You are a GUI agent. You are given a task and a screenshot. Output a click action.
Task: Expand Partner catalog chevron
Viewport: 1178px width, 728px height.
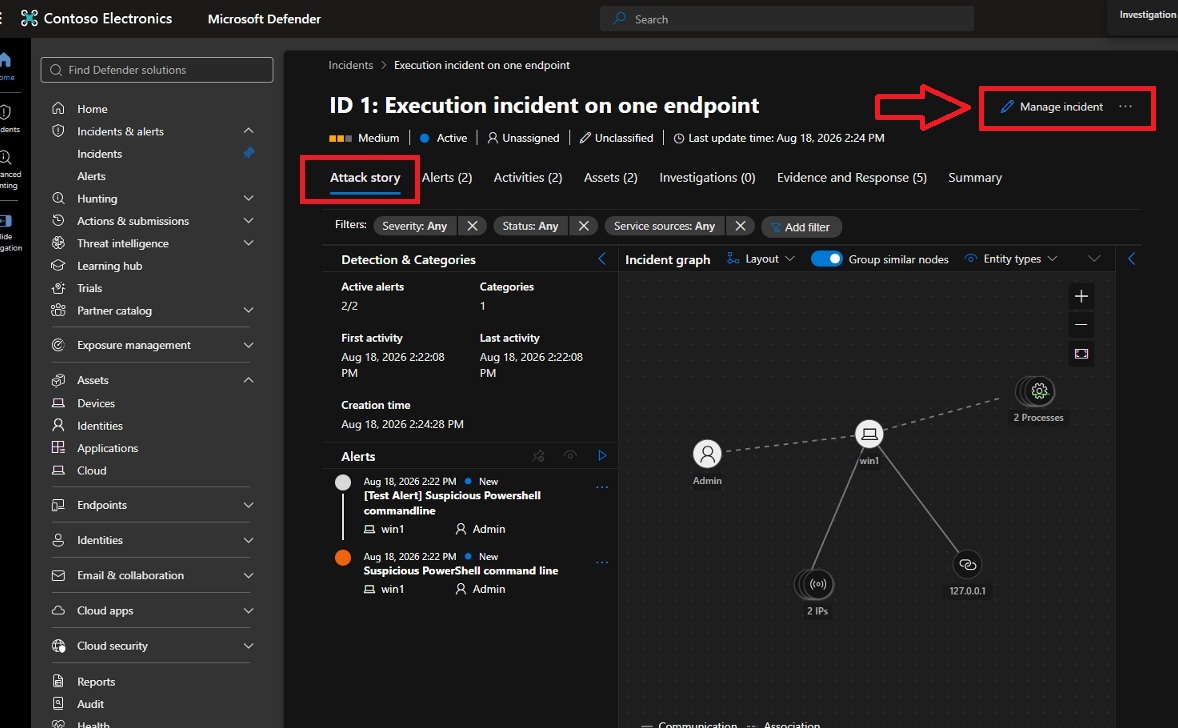click(x=249, y=310)
